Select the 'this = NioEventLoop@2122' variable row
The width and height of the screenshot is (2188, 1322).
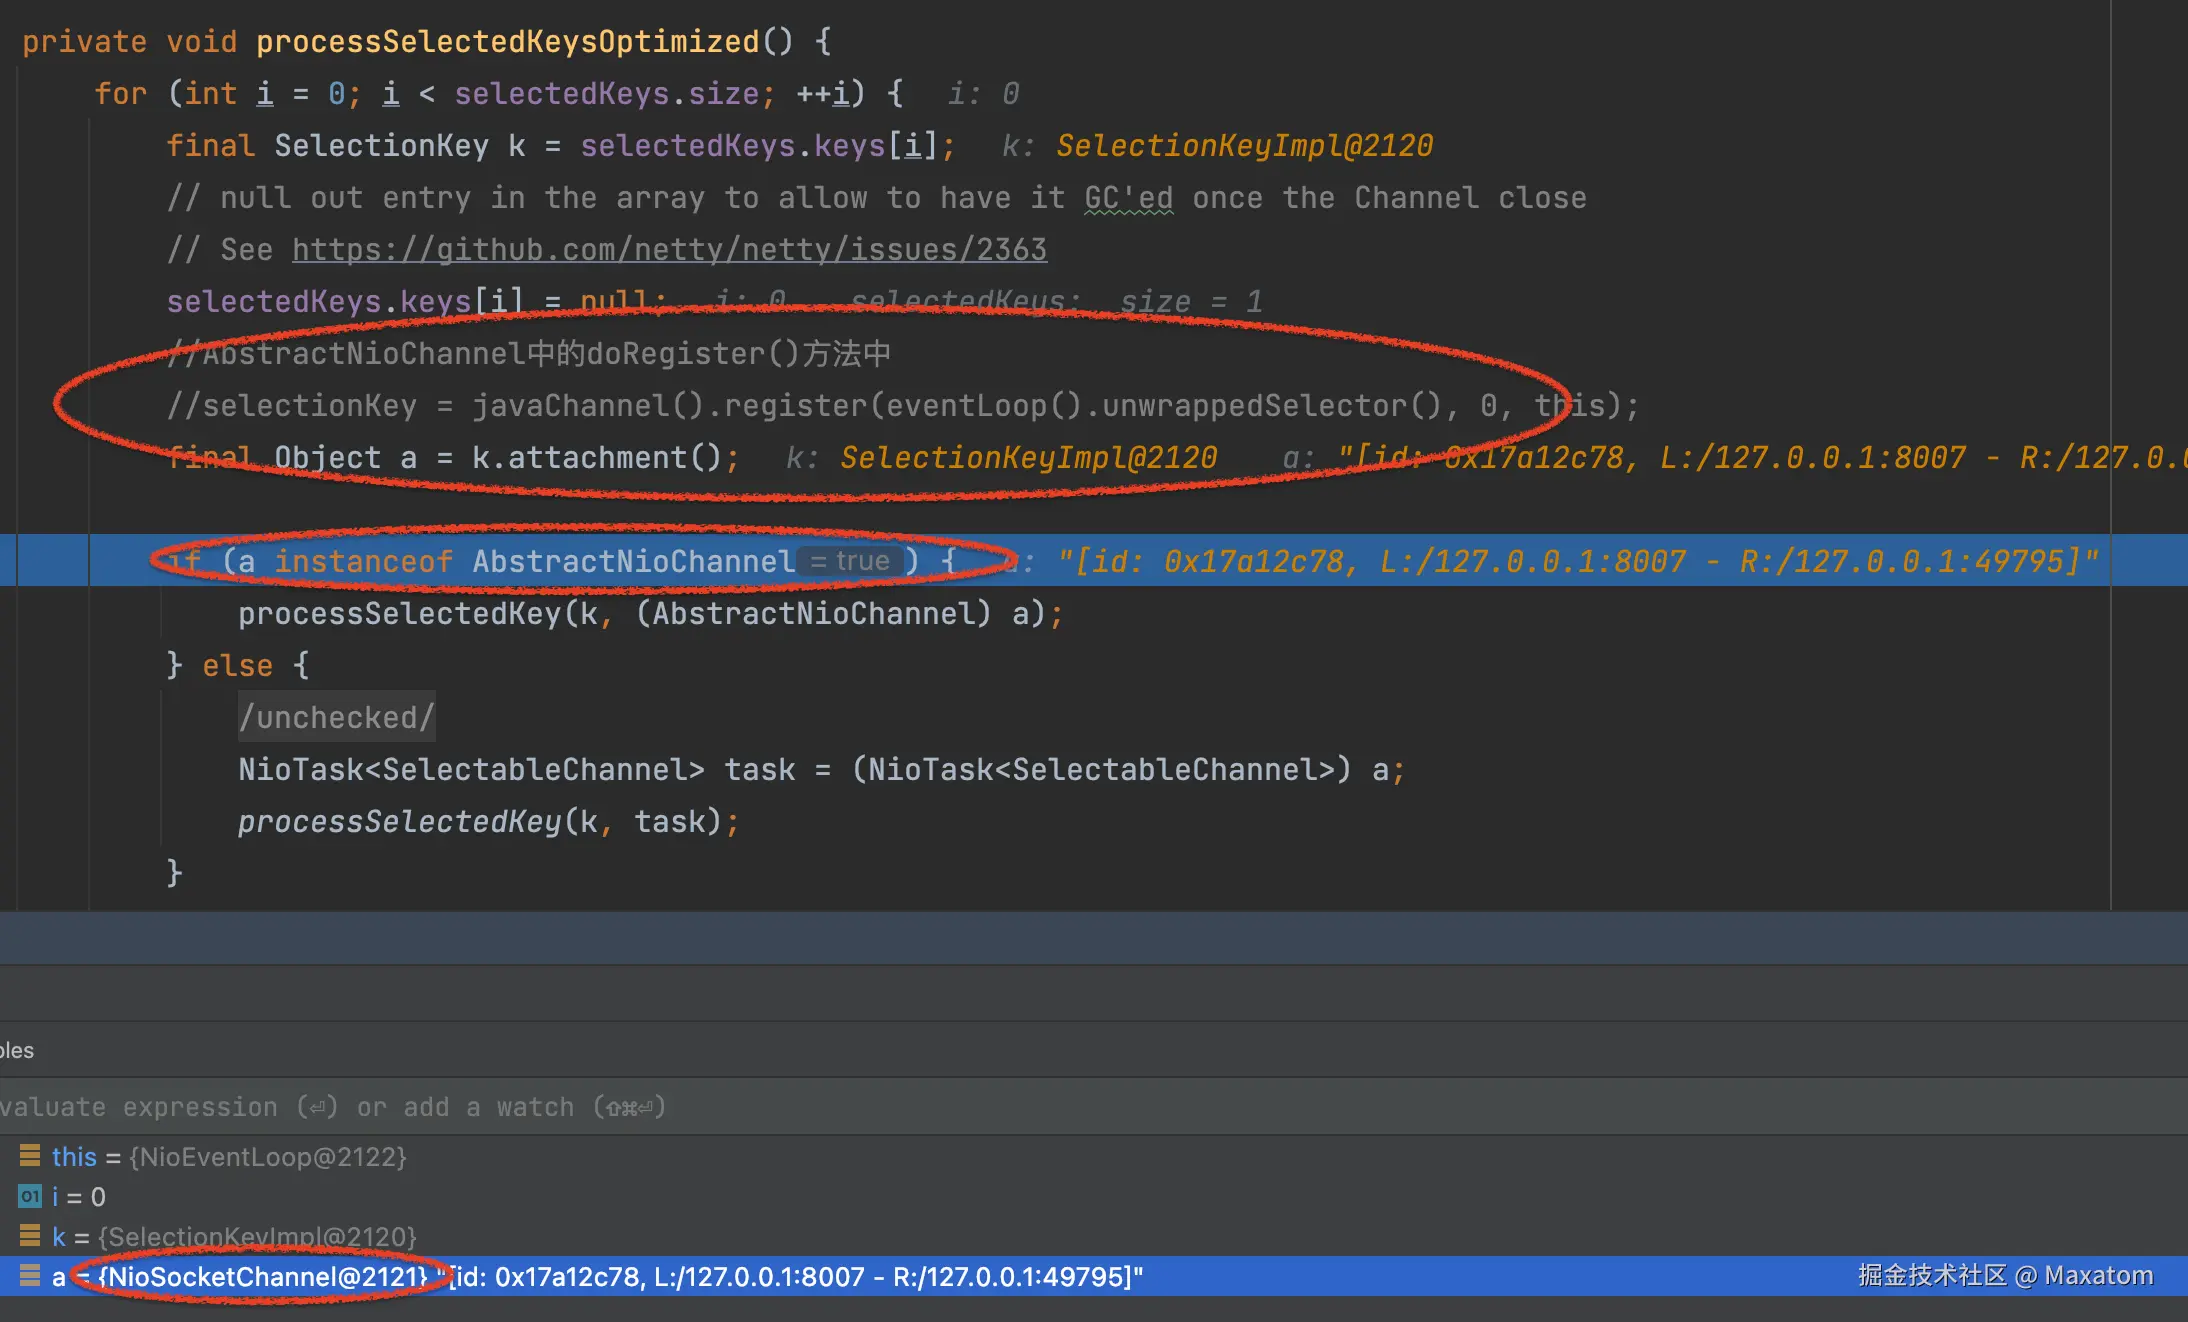pos(228,1156)
